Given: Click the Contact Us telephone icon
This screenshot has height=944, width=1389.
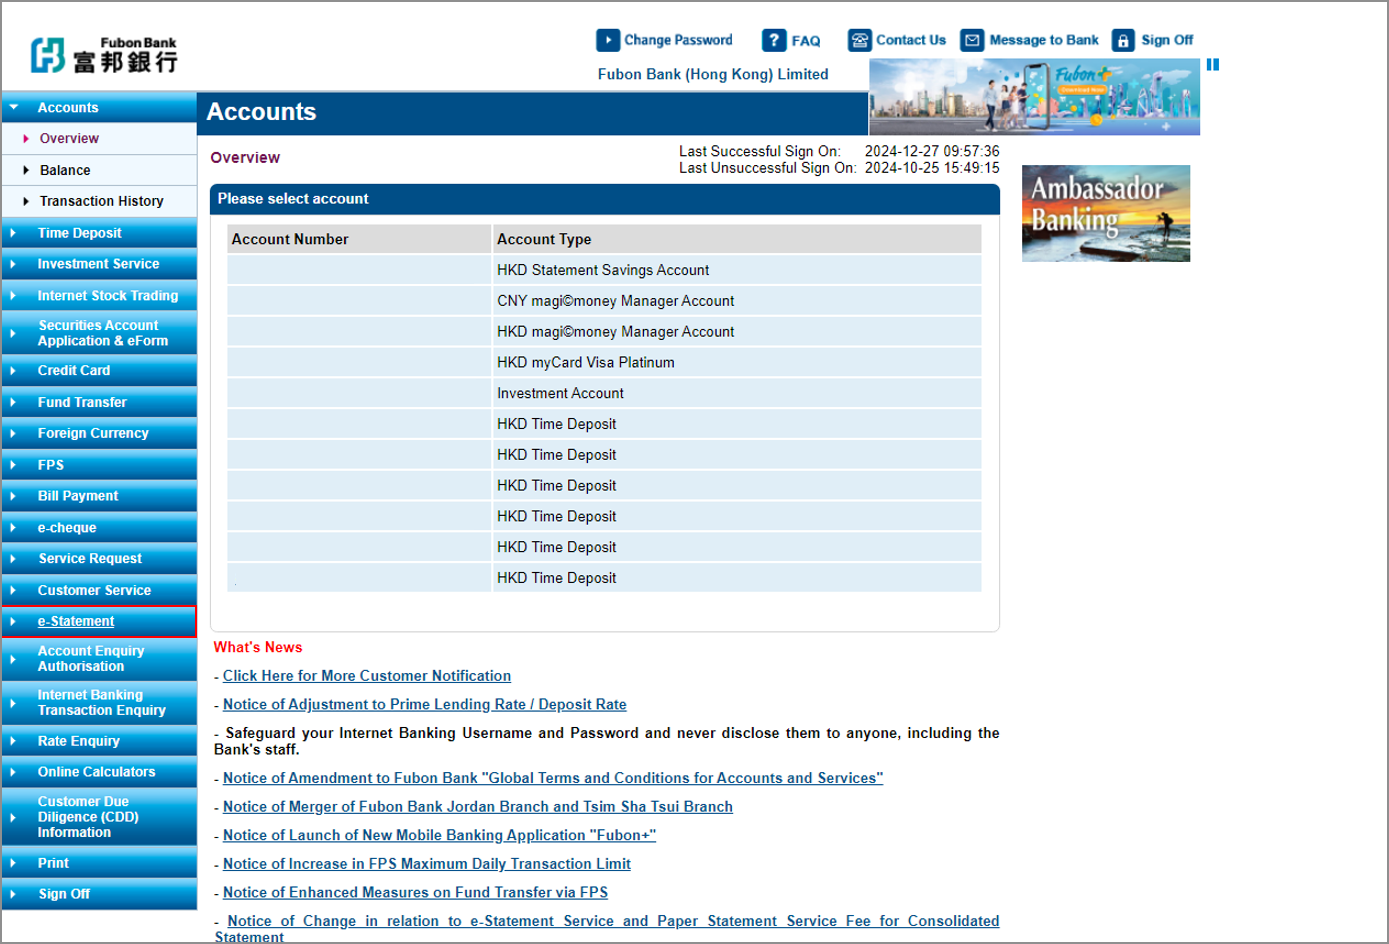Looking at the screenshot, I should [x=860, y=40].
